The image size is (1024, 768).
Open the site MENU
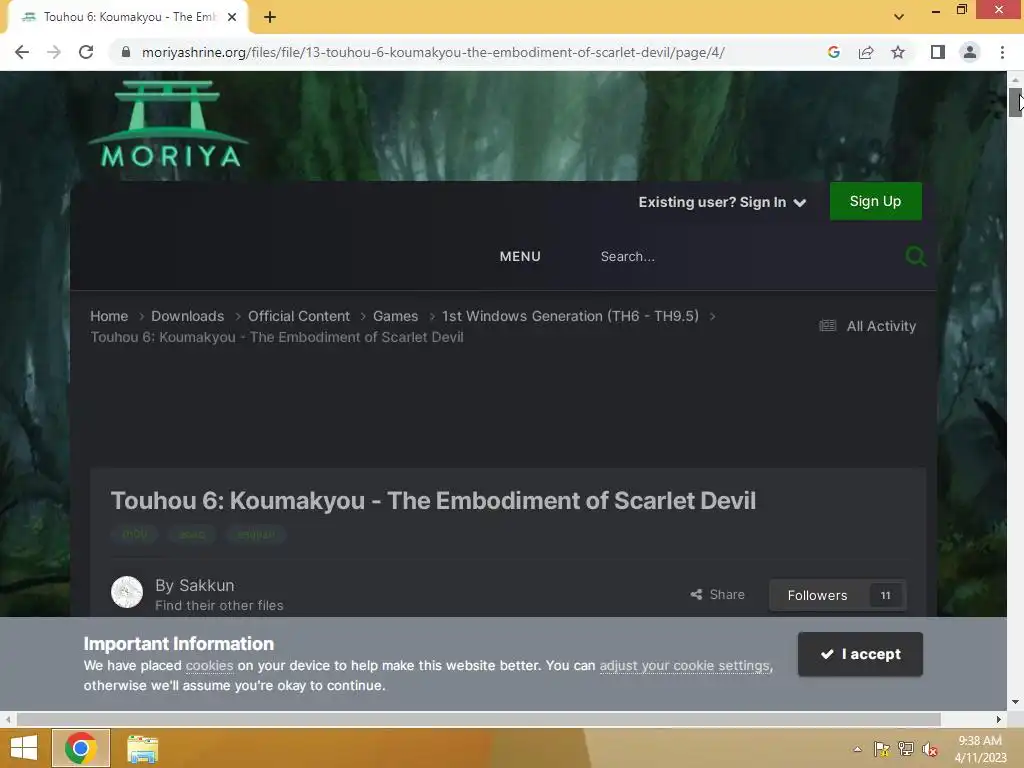click(520, 256)
